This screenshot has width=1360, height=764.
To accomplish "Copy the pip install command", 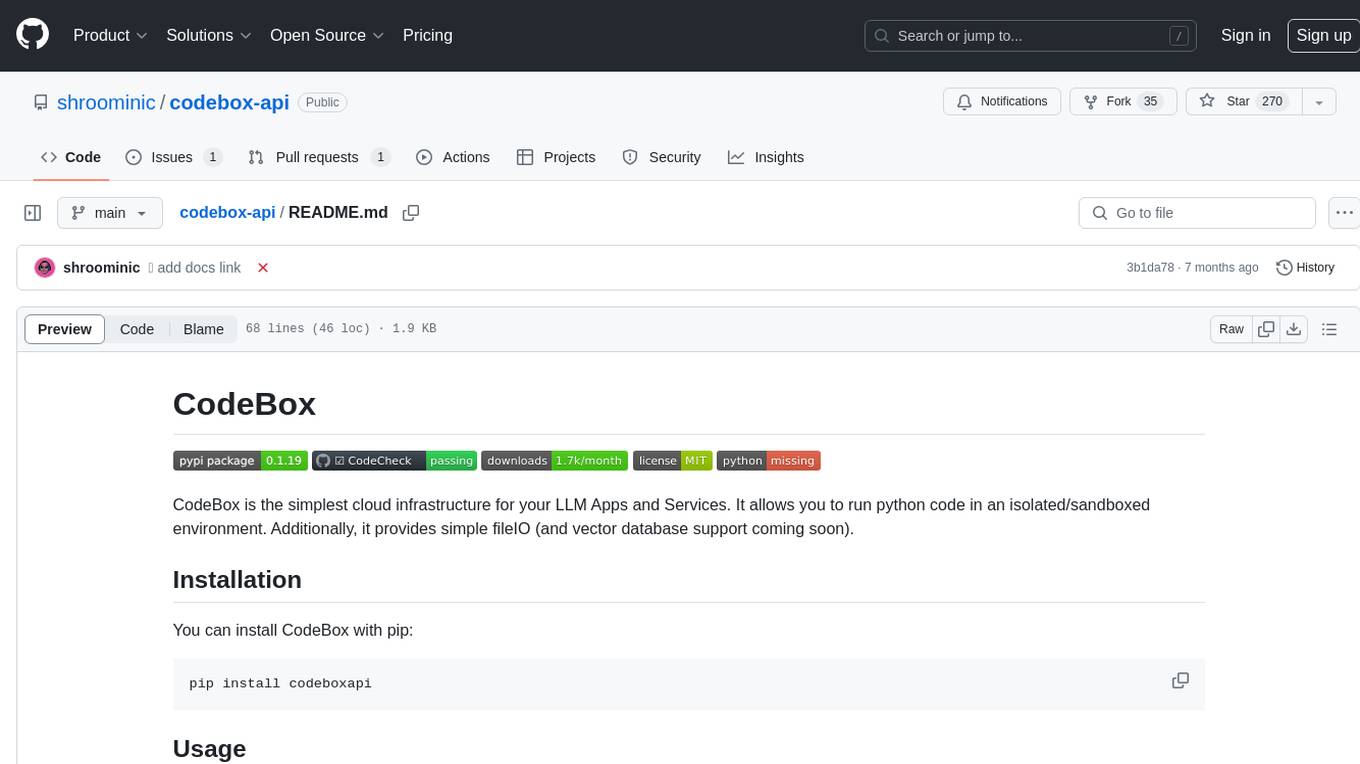I will pyautogui.click(x=1180, y=681).
